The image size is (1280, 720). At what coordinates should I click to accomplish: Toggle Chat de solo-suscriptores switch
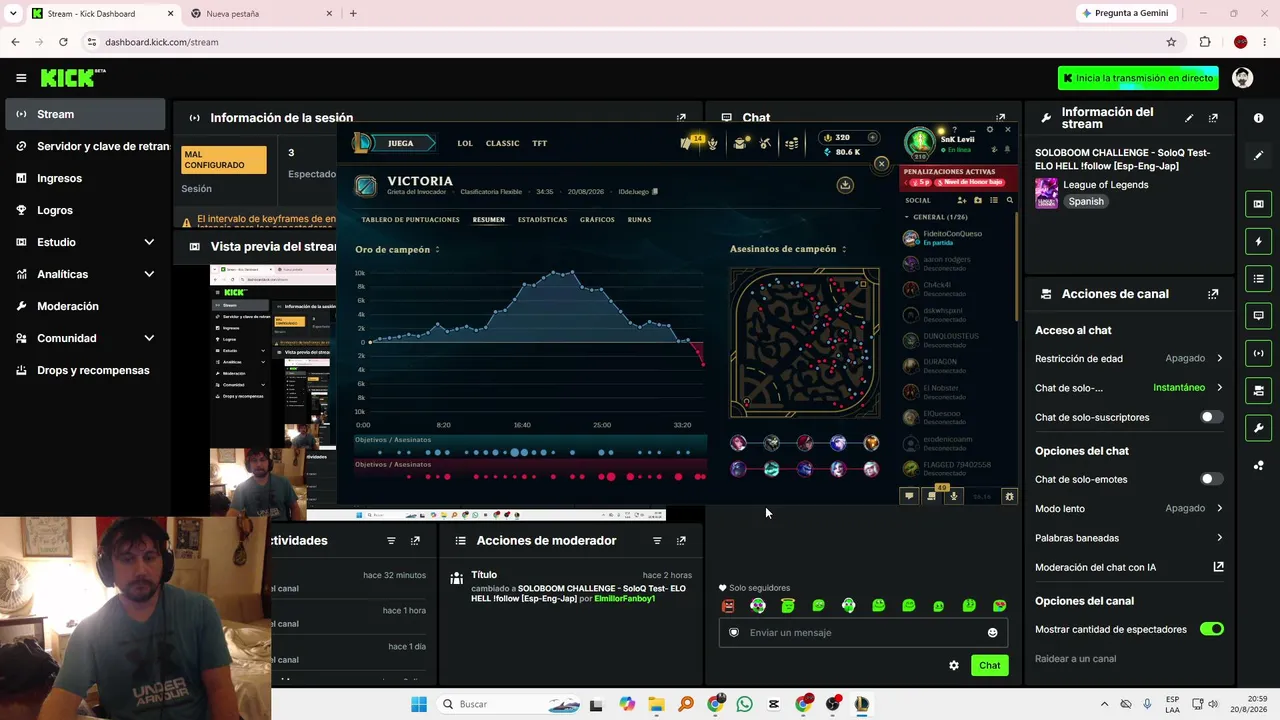tap(1211, 417)
